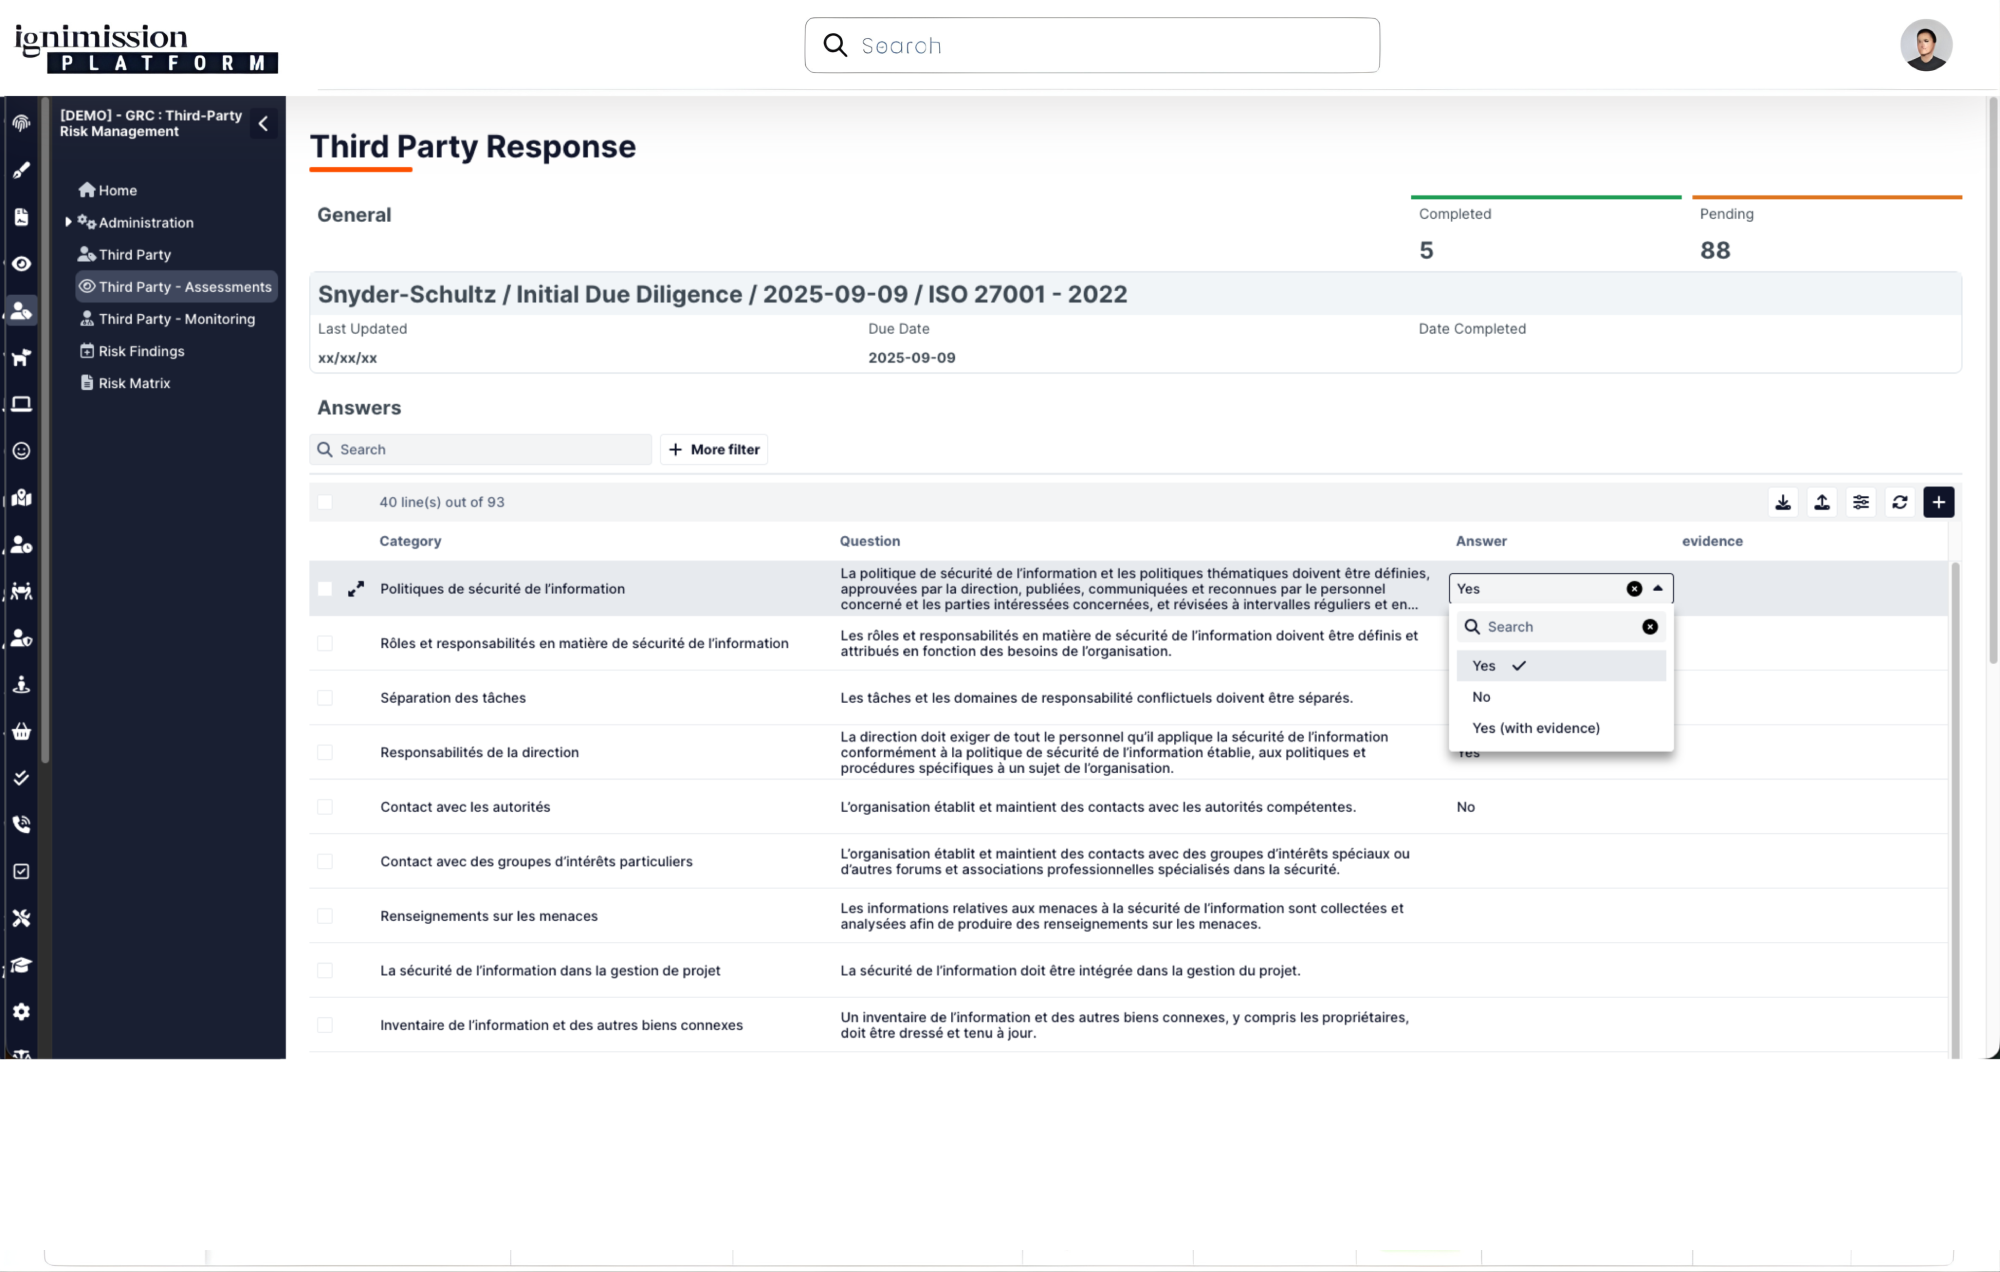Check the Séparation des tâches row checkbox

point(325,698)
